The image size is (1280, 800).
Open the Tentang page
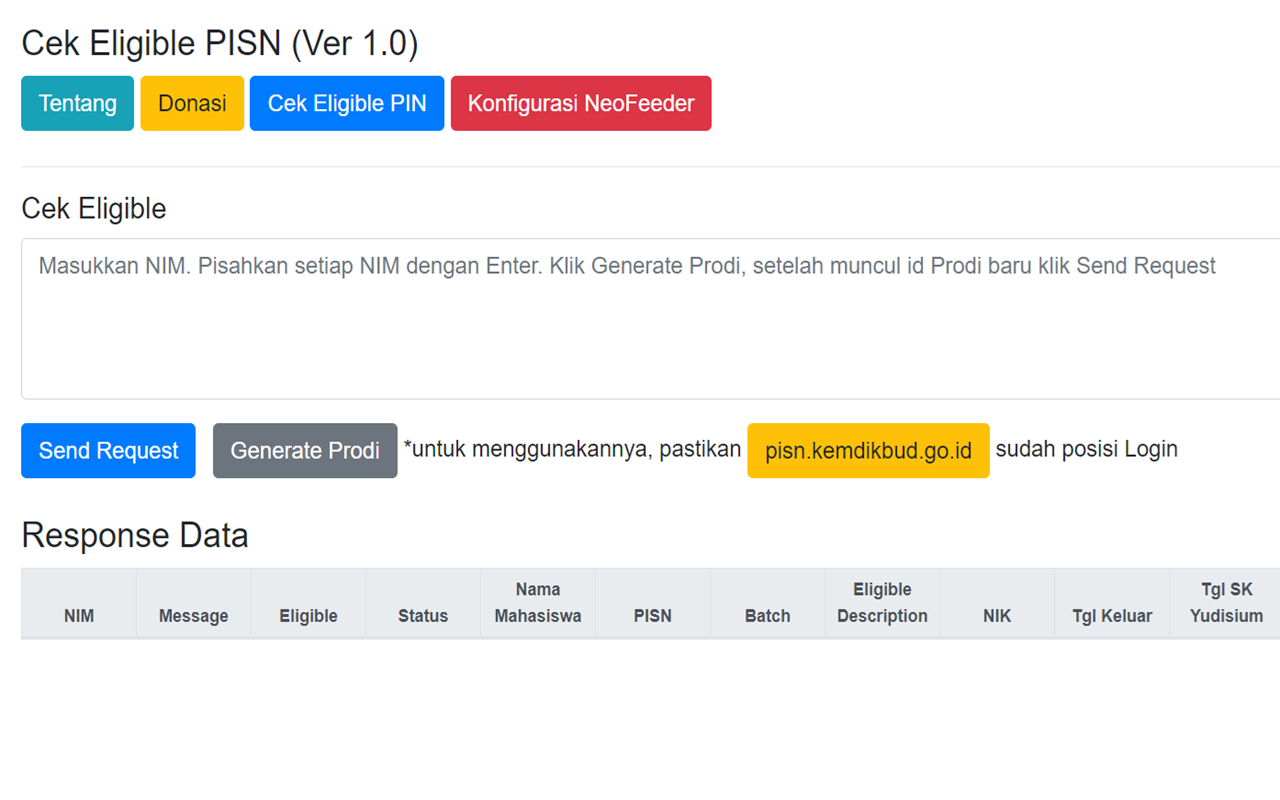(77, 103)
